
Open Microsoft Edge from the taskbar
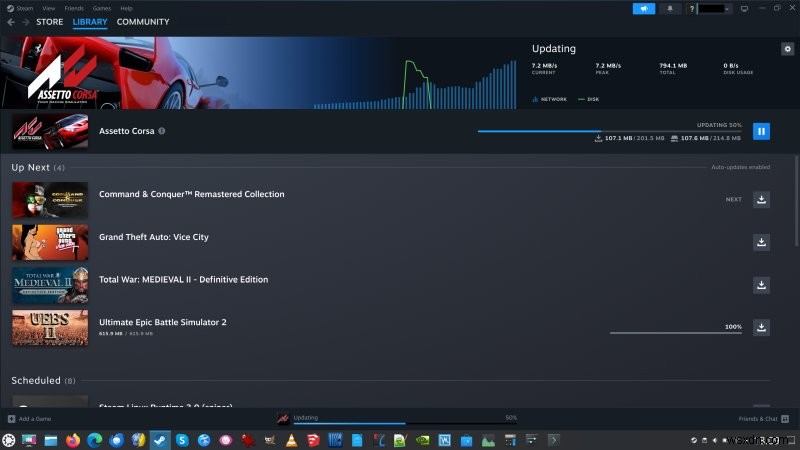tap(94, 440)
